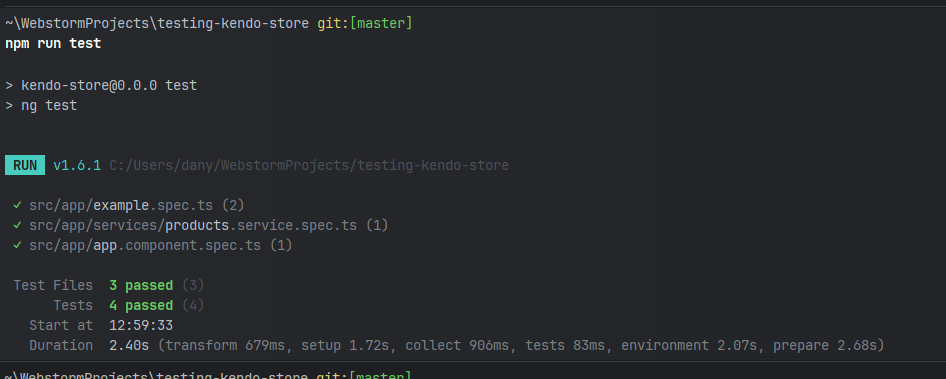Image resolution: width=946 pixels, height=379 pixels.
Task: Open products.service.spec.ts file path
Action: 193,226
